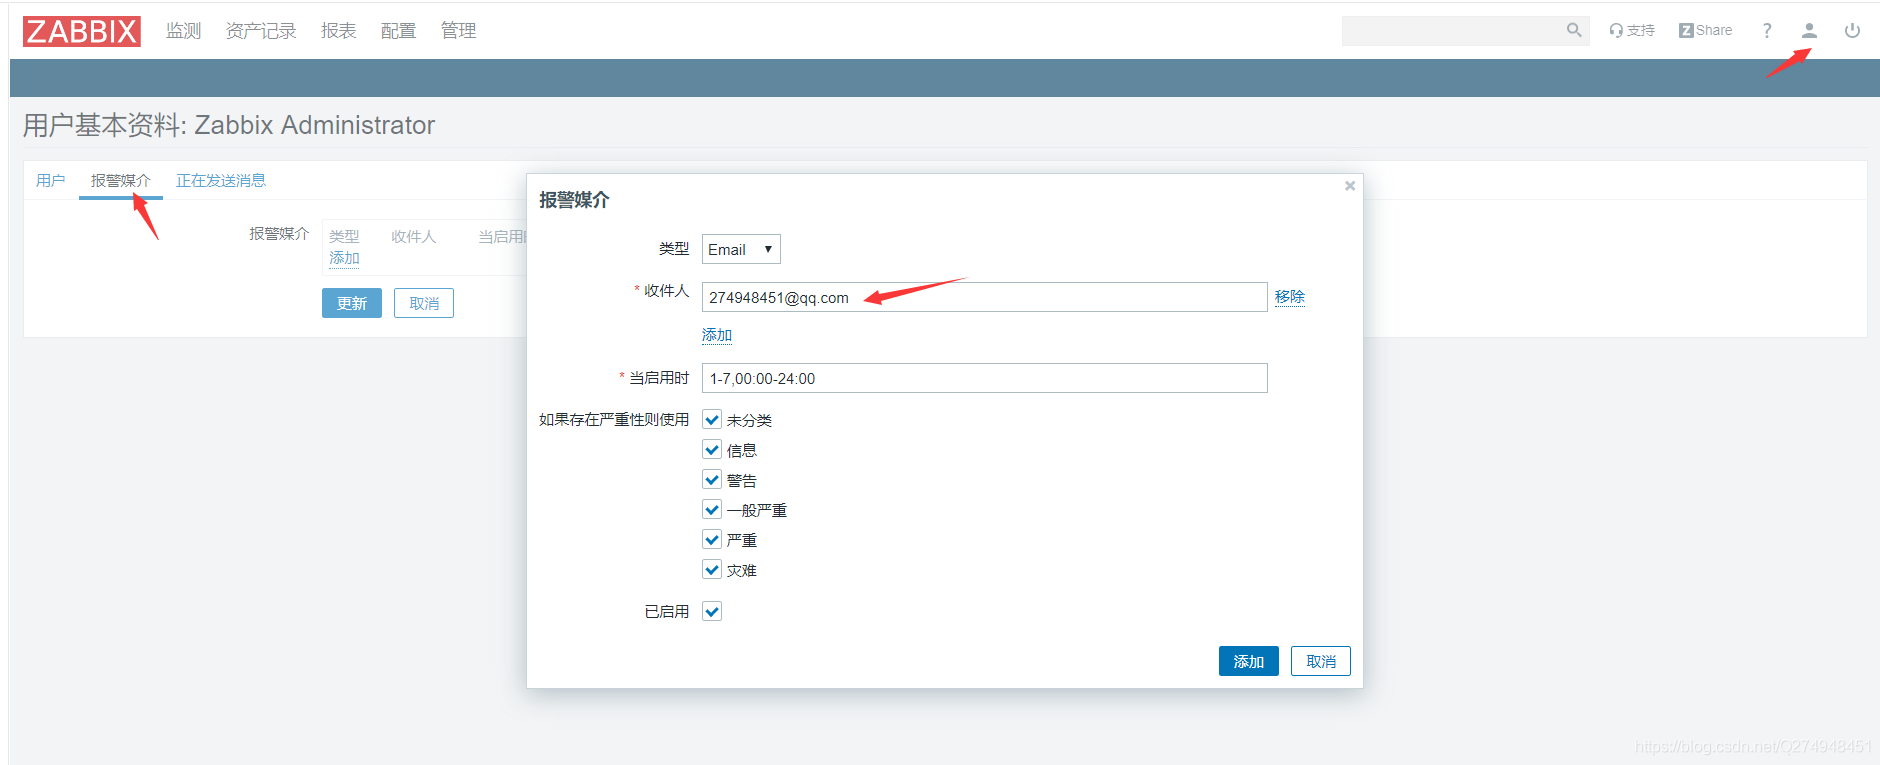1880x765 pixels.
Task: Click 添加 link under the recipient field
Action: 717,335
